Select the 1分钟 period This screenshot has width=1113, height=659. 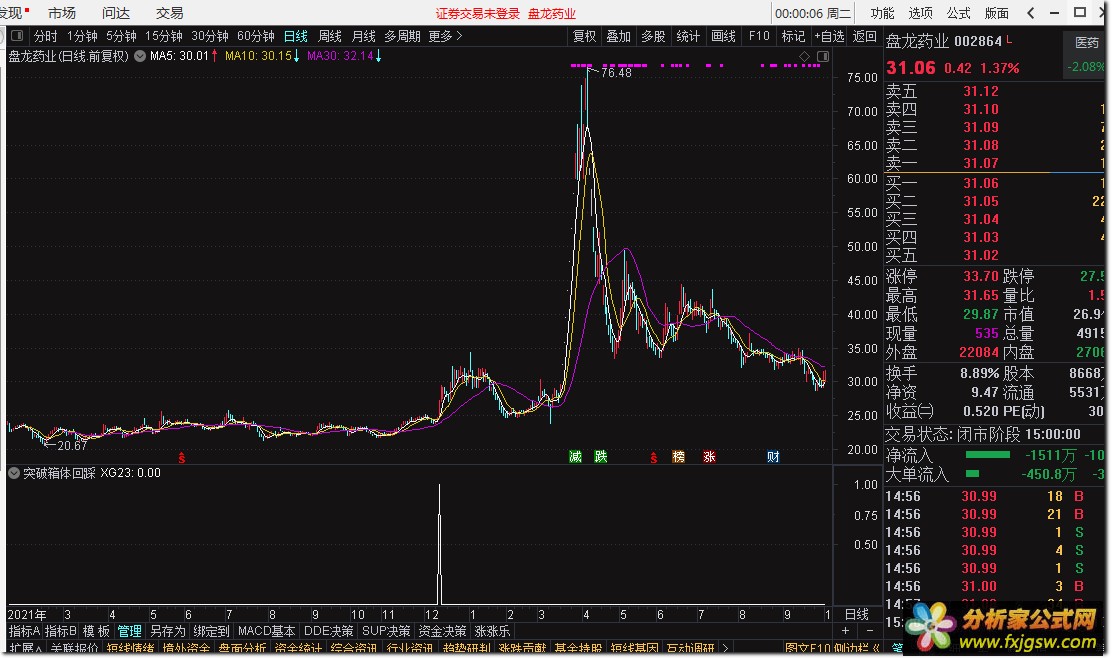[x=82, y=36]
